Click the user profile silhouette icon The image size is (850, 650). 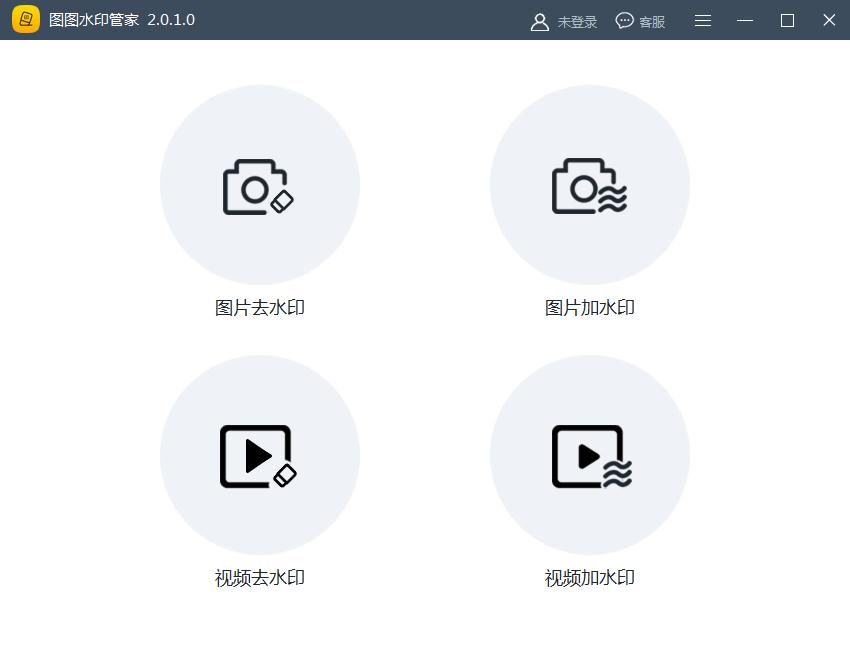click(540, 20)
